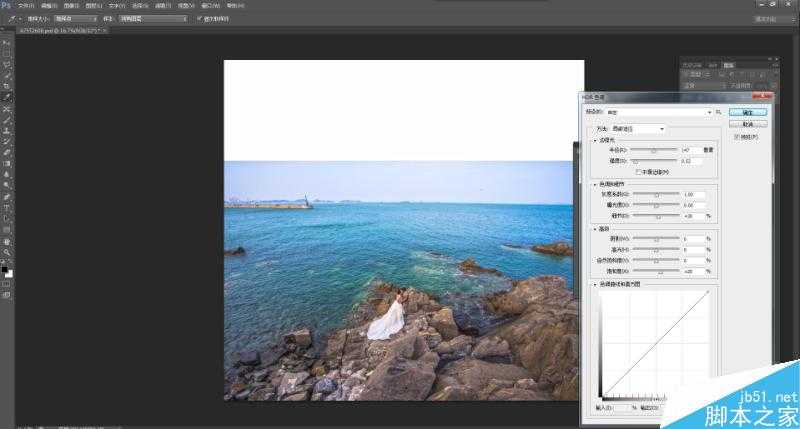Select the Horizontal Type tool
800x429 pixels.
click(x=7, y=207)
